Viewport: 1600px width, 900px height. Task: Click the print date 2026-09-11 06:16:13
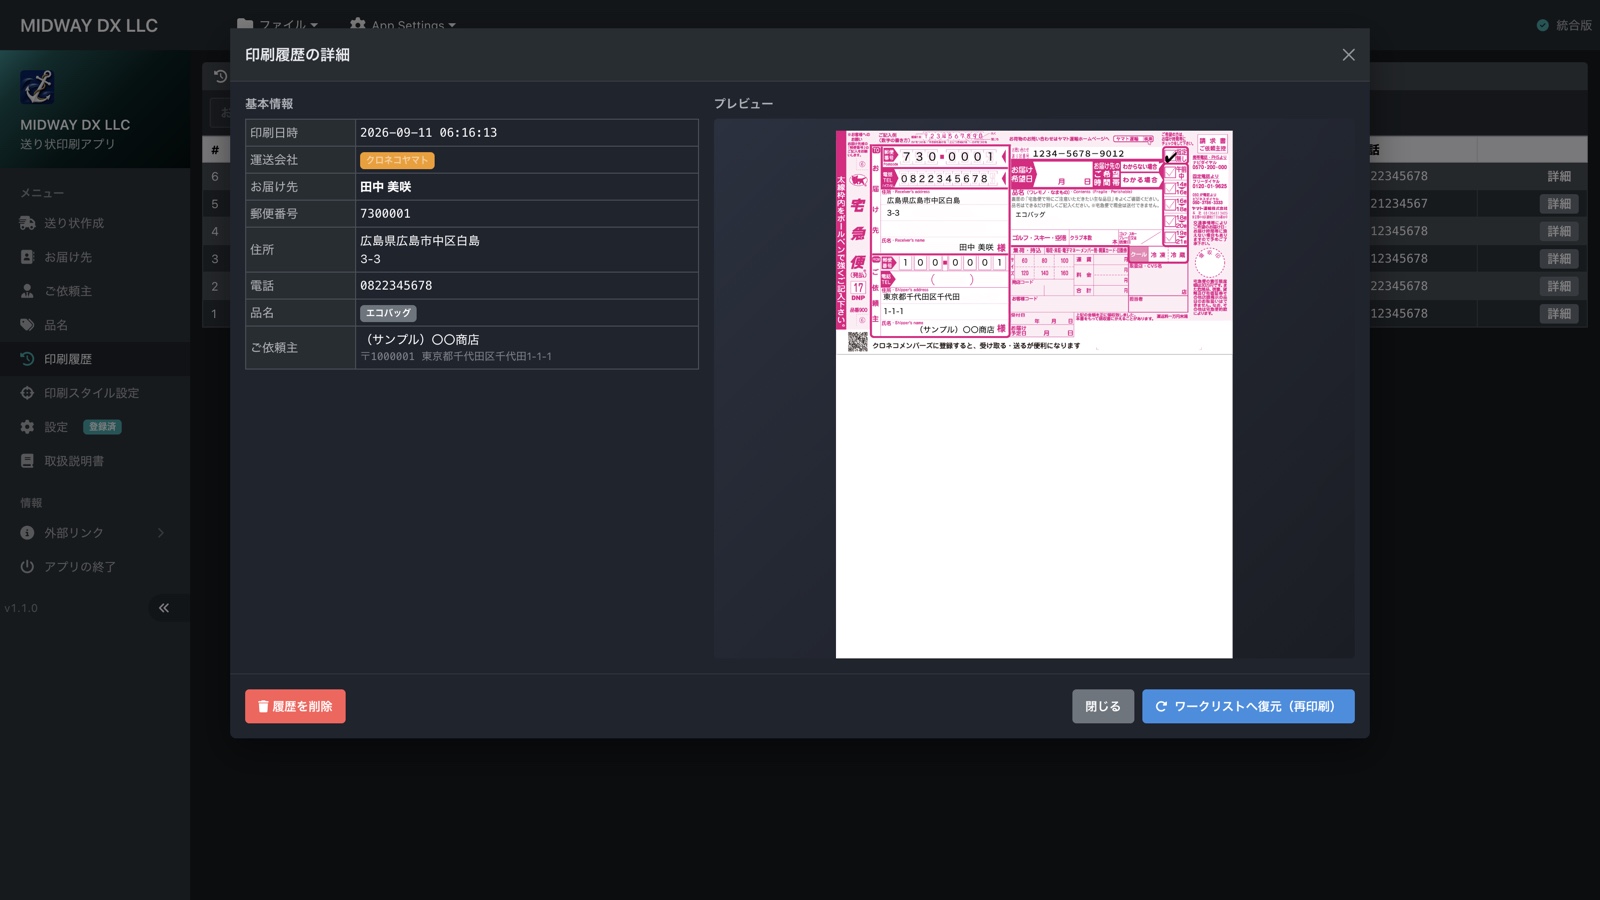click(428, 133)
